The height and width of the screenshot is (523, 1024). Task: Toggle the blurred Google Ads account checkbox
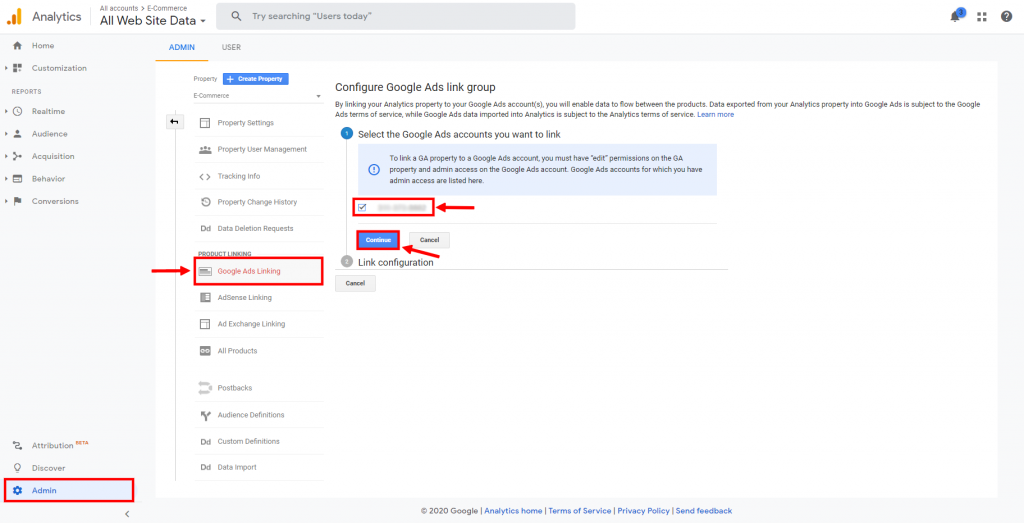coord(362,208)
